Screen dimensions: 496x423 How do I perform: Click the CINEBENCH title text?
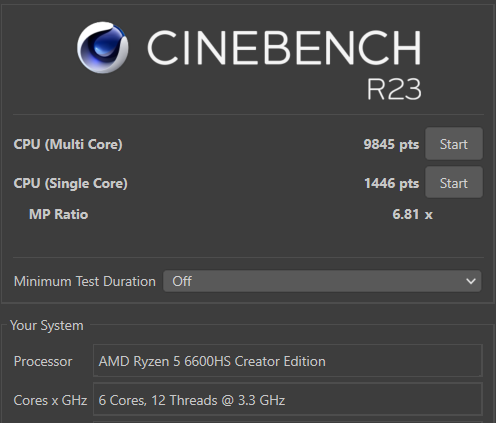click(284, 48)
